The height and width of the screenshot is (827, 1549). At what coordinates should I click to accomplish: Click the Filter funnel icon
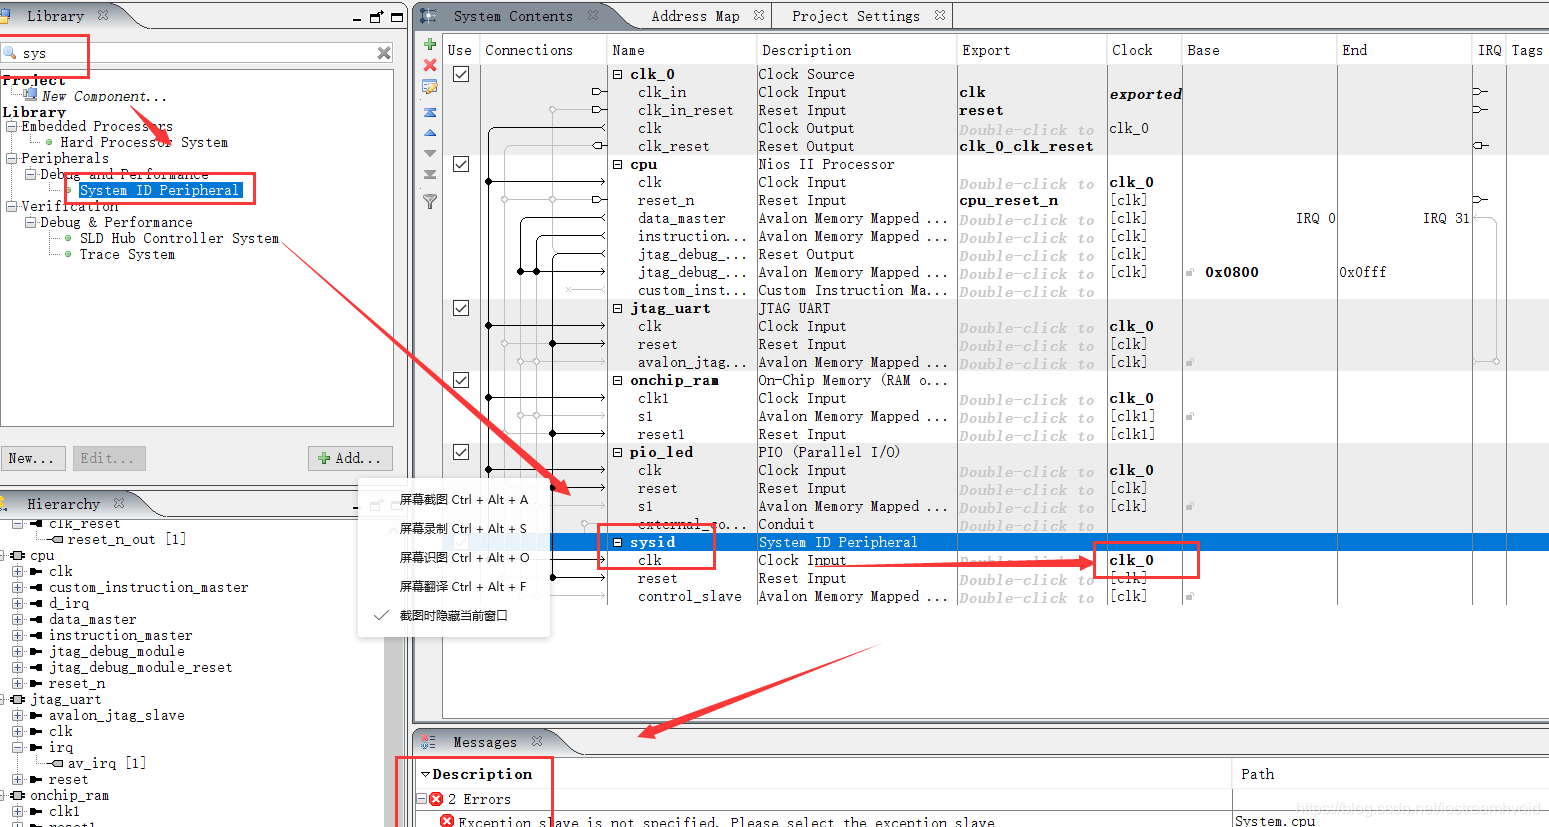[x=430, y=201]
